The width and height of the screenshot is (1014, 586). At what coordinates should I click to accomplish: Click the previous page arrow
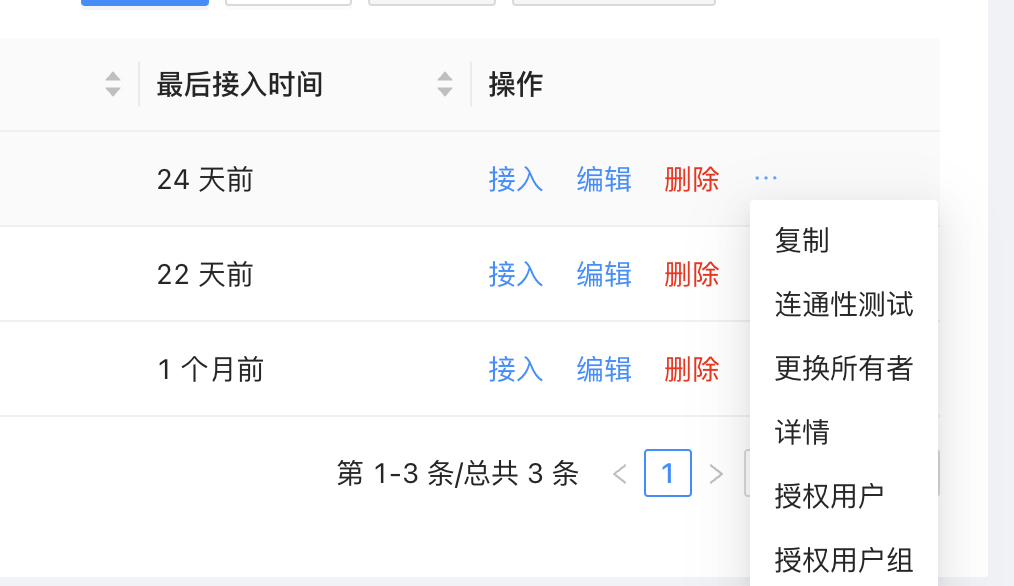click(620, 473)
